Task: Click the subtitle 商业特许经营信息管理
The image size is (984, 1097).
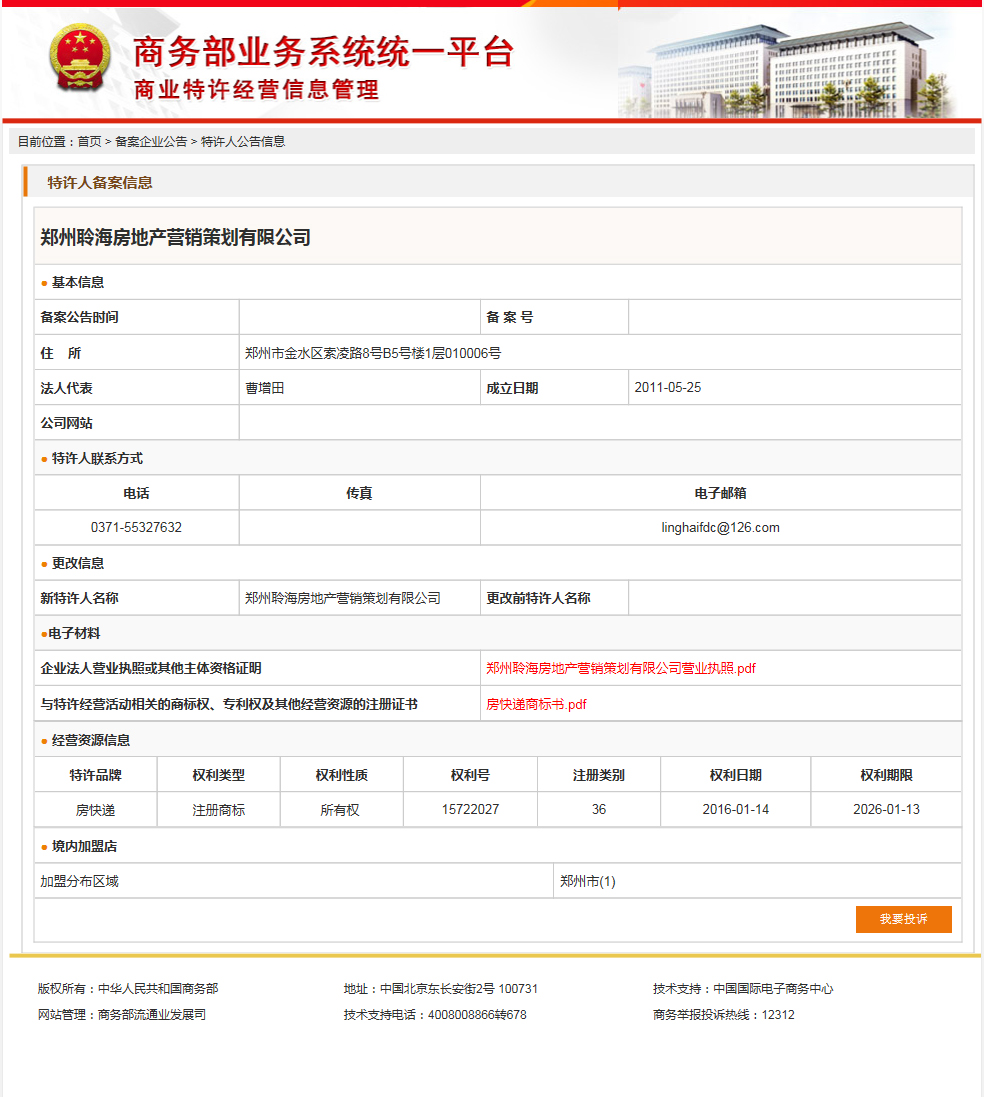Action: pyautogui.click(x=256, y=90)
